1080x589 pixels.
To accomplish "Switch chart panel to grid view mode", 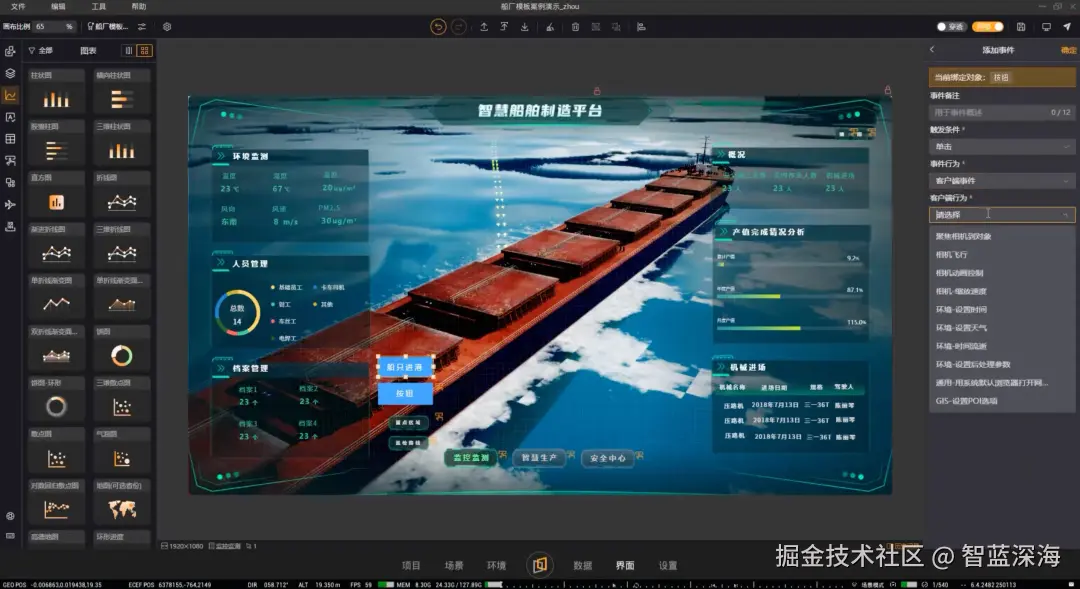I will click(145, 50).
